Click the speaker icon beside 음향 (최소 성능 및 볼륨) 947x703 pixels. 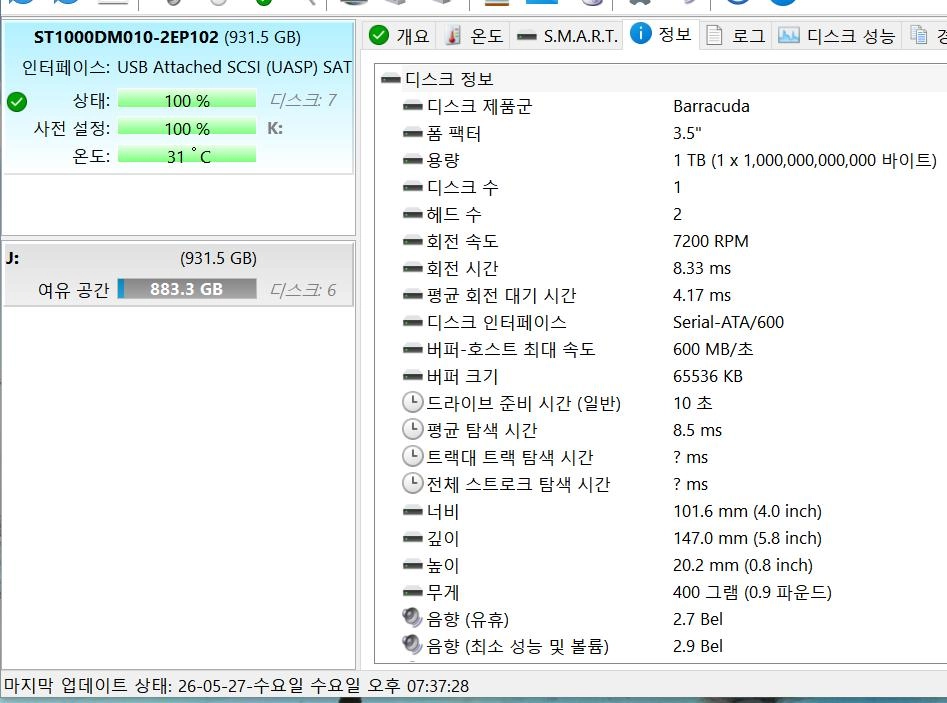click(x=412, y=644)
